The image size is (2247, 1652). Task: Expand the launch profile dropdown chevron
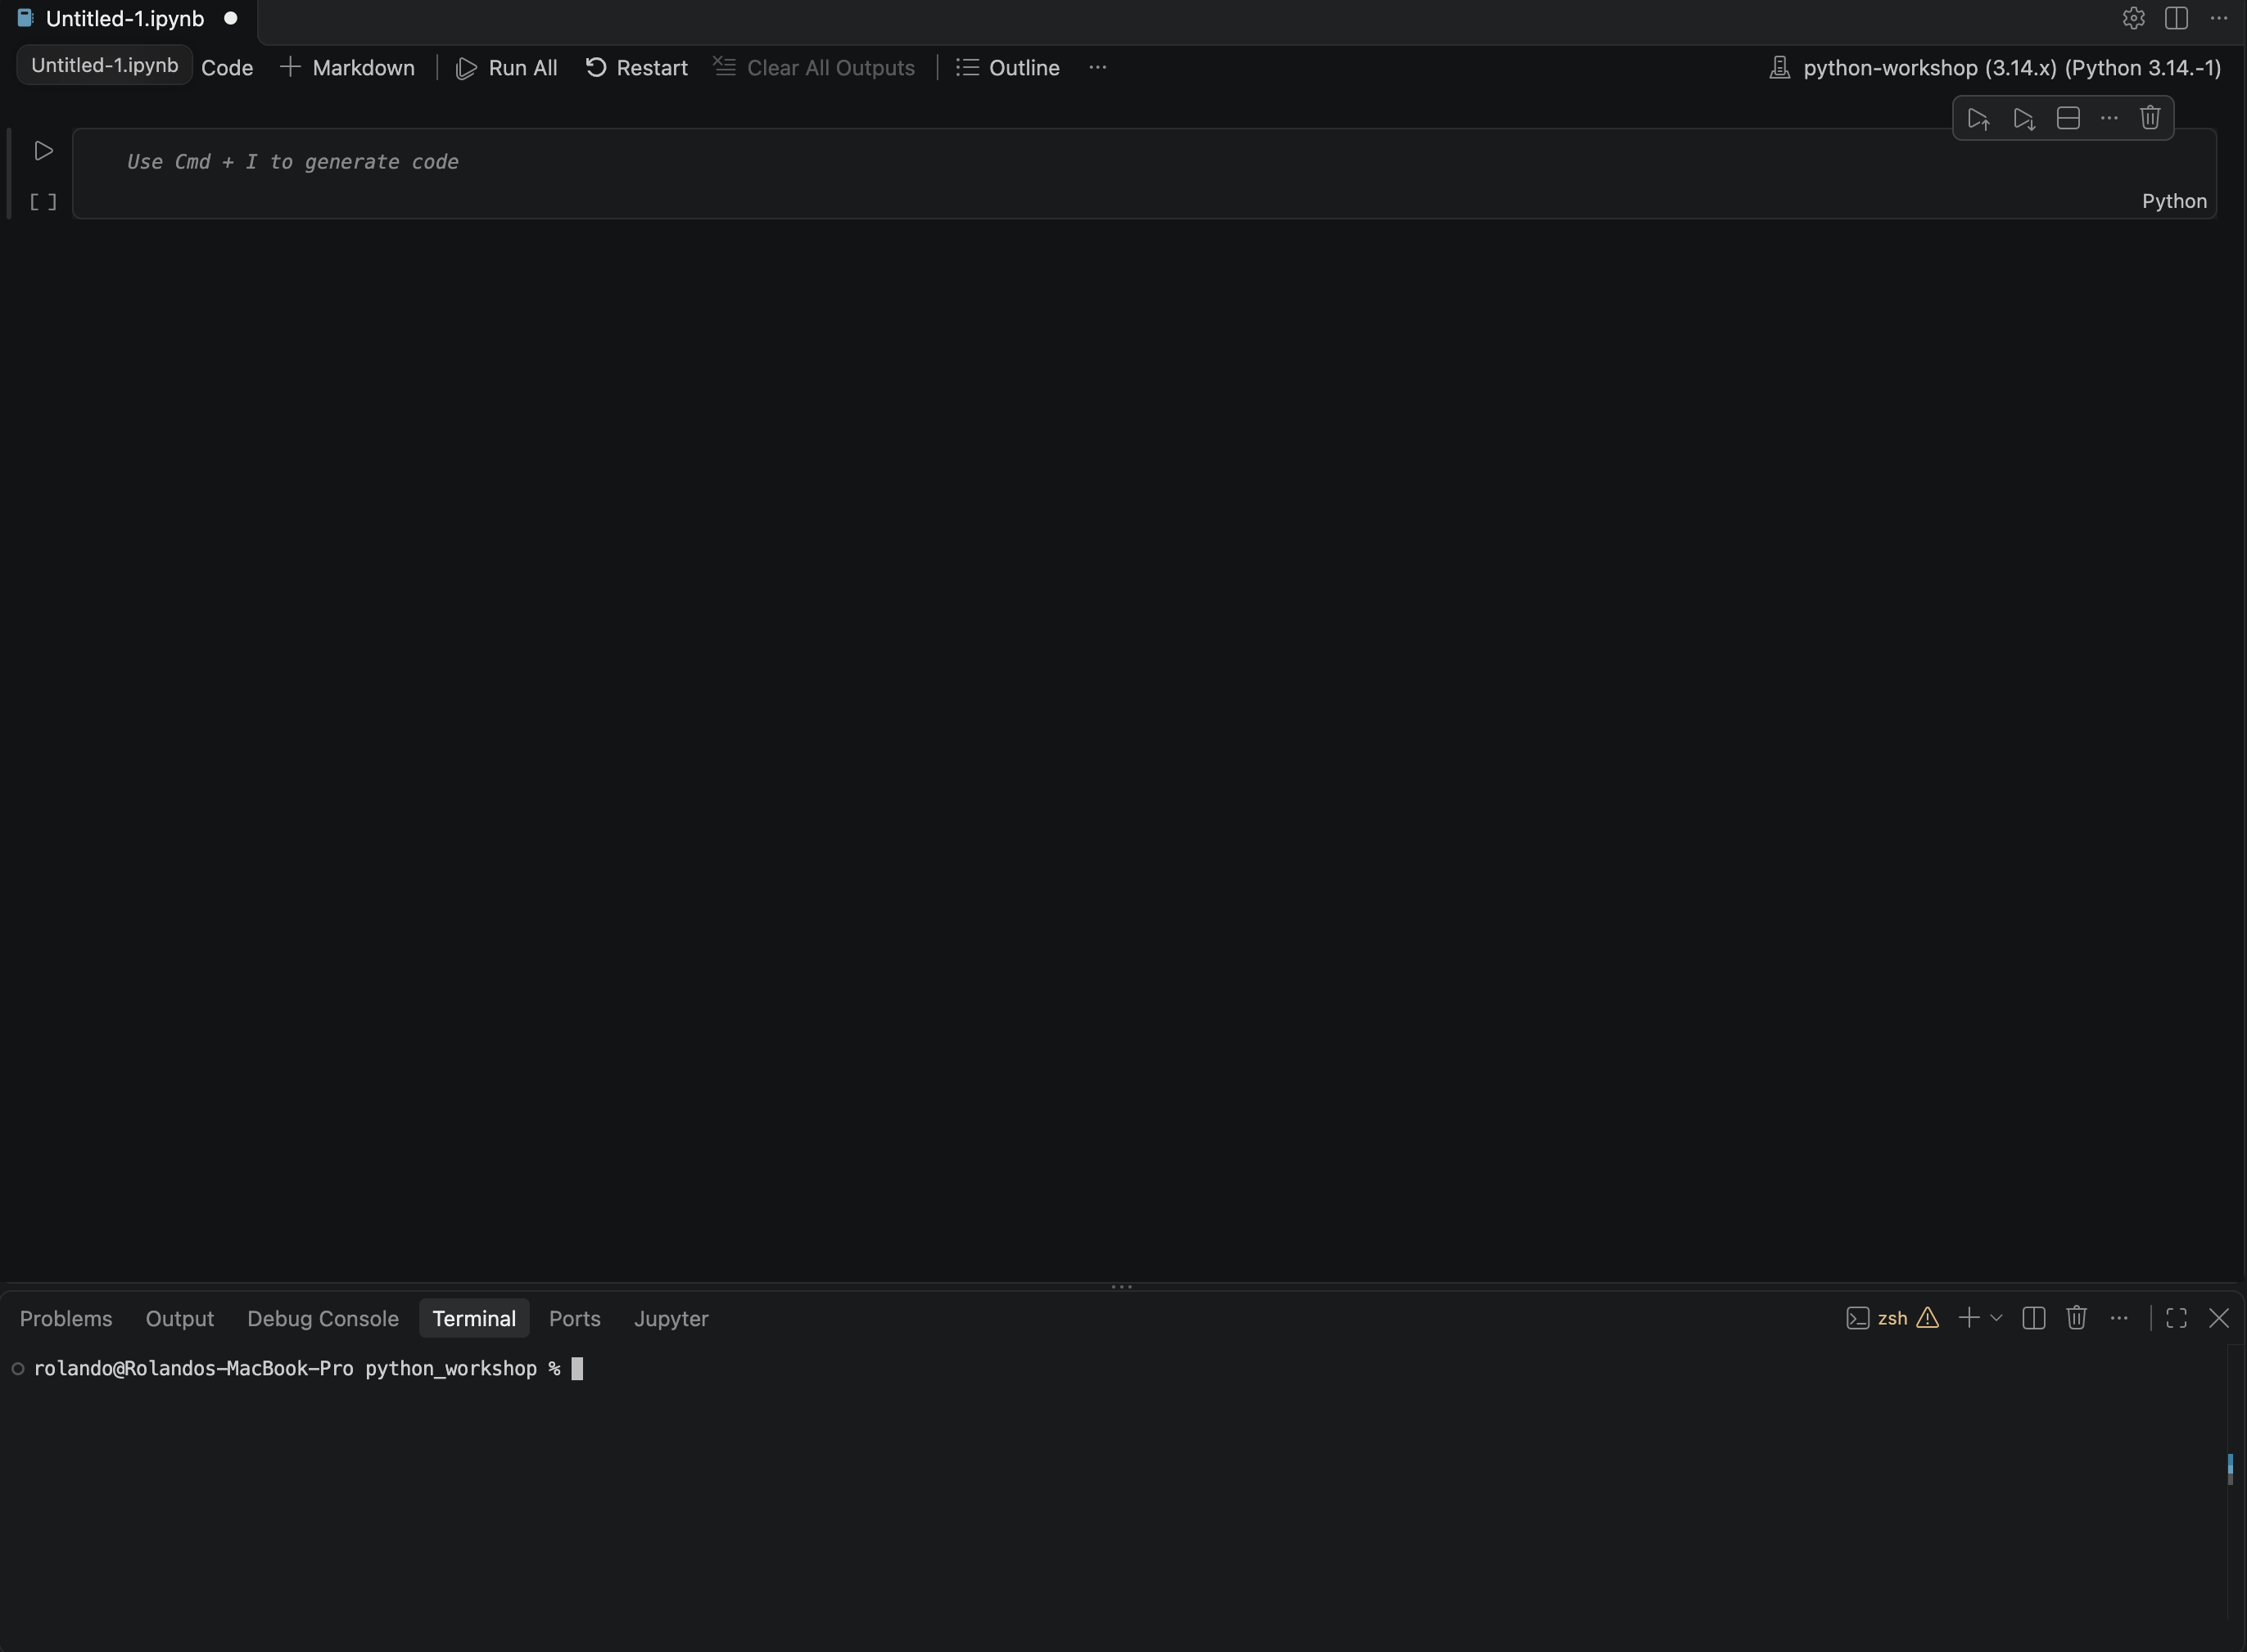point(1996,1318)
